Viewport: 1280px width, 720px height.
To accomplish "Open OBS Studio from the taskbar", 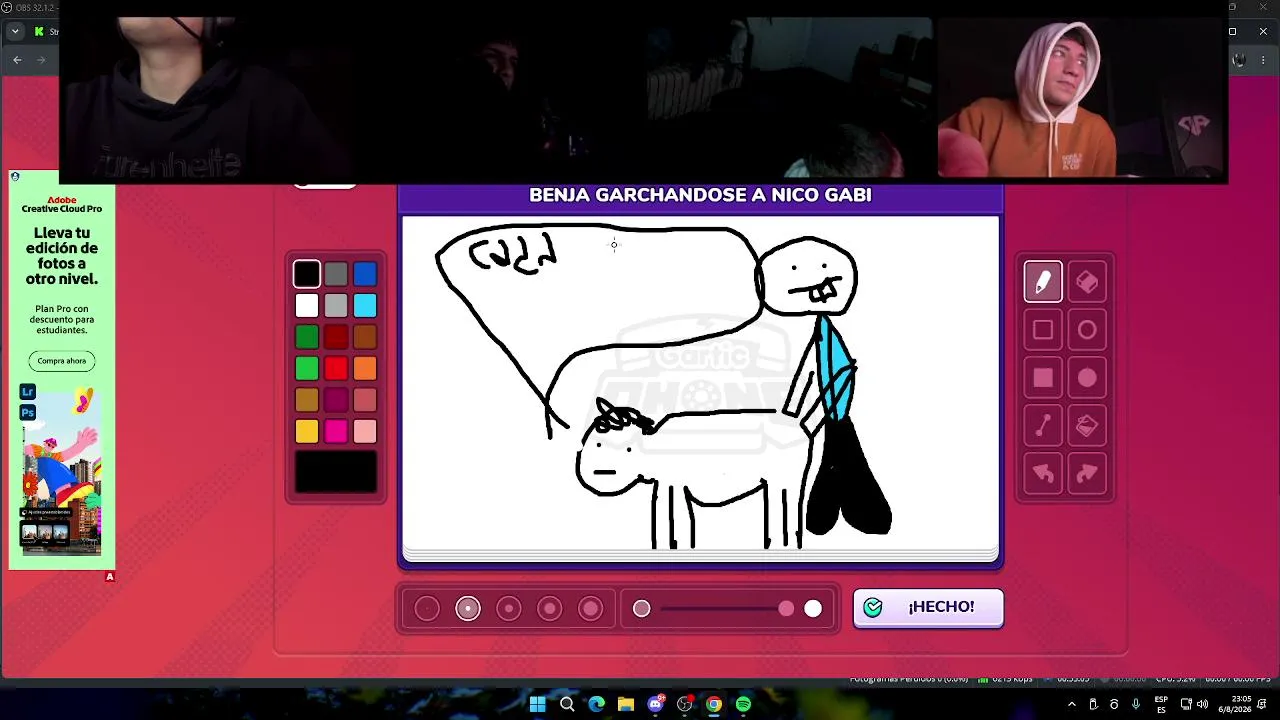I will 685,704.
